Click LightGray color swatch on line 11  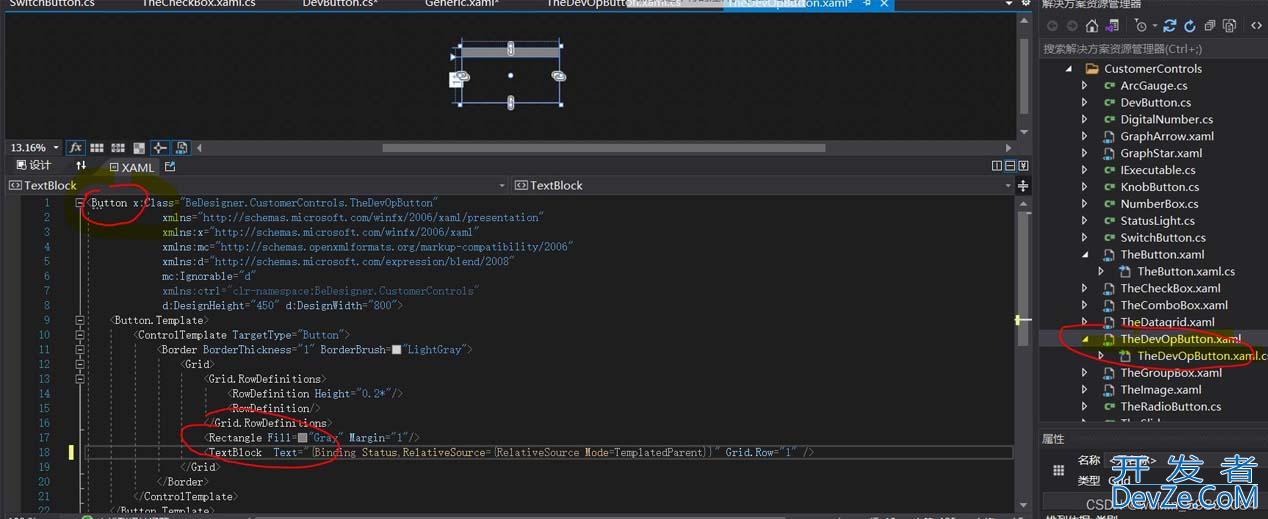[396, 350]
